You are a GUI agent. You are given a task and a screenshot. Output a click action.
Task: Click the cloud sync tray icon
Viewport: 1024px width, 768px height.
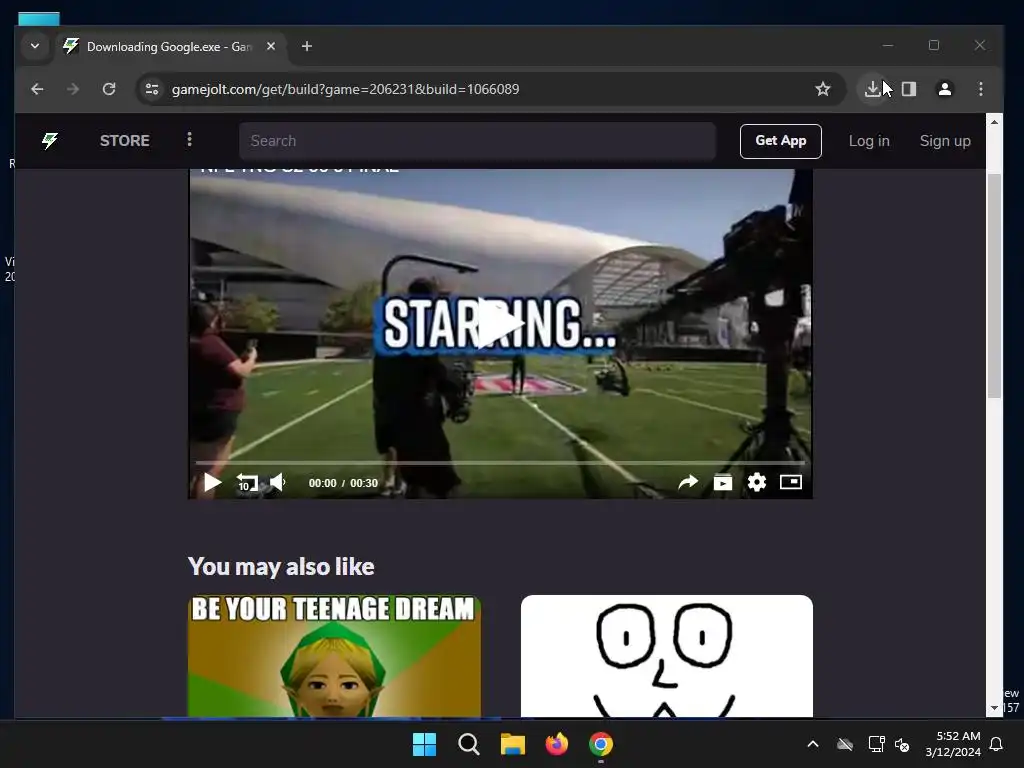click(x=845, y=744)
